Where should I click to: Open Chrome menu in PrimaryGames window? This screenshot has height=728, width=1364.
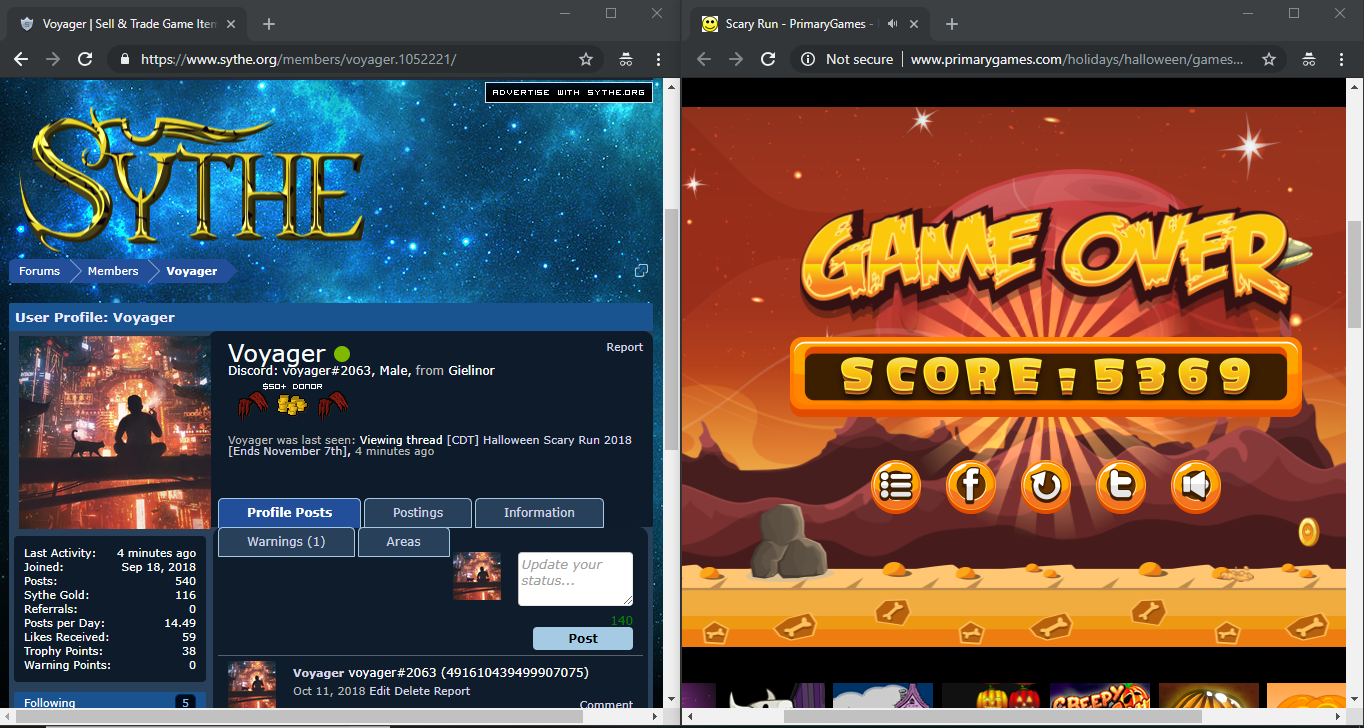pyautogui.click(x=1341, y=59)
